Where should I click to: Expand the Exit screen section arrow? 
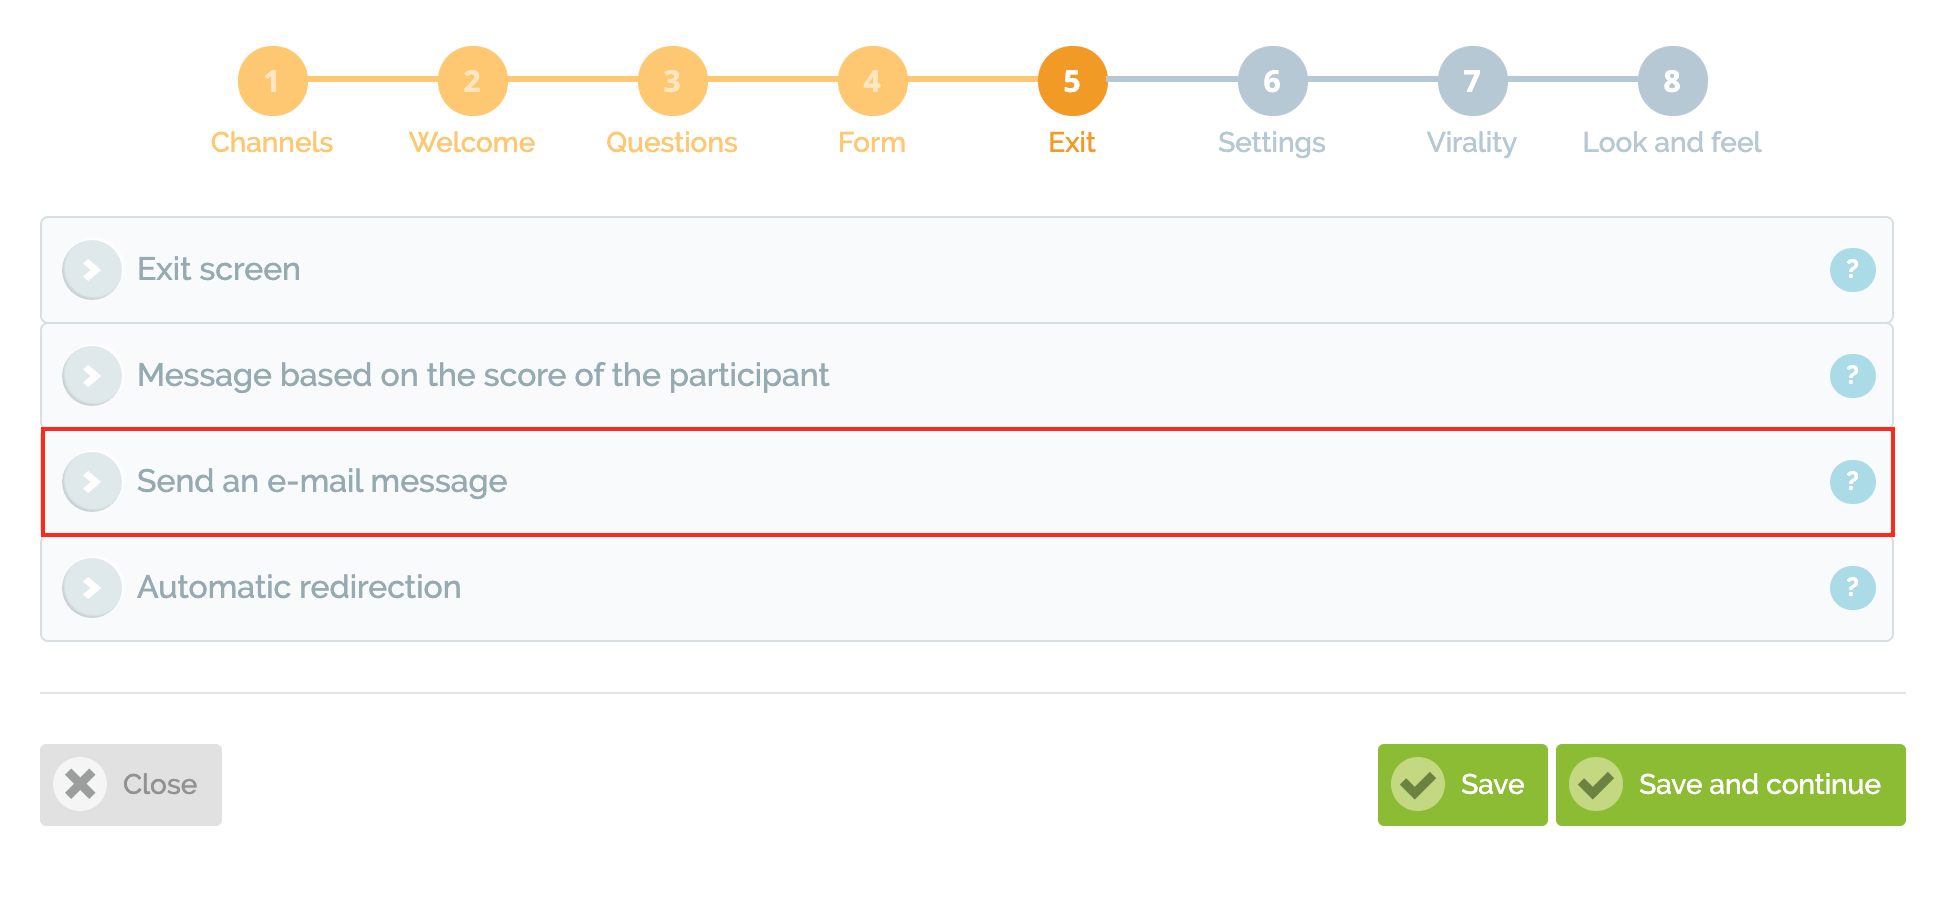(x=92, y=270)
